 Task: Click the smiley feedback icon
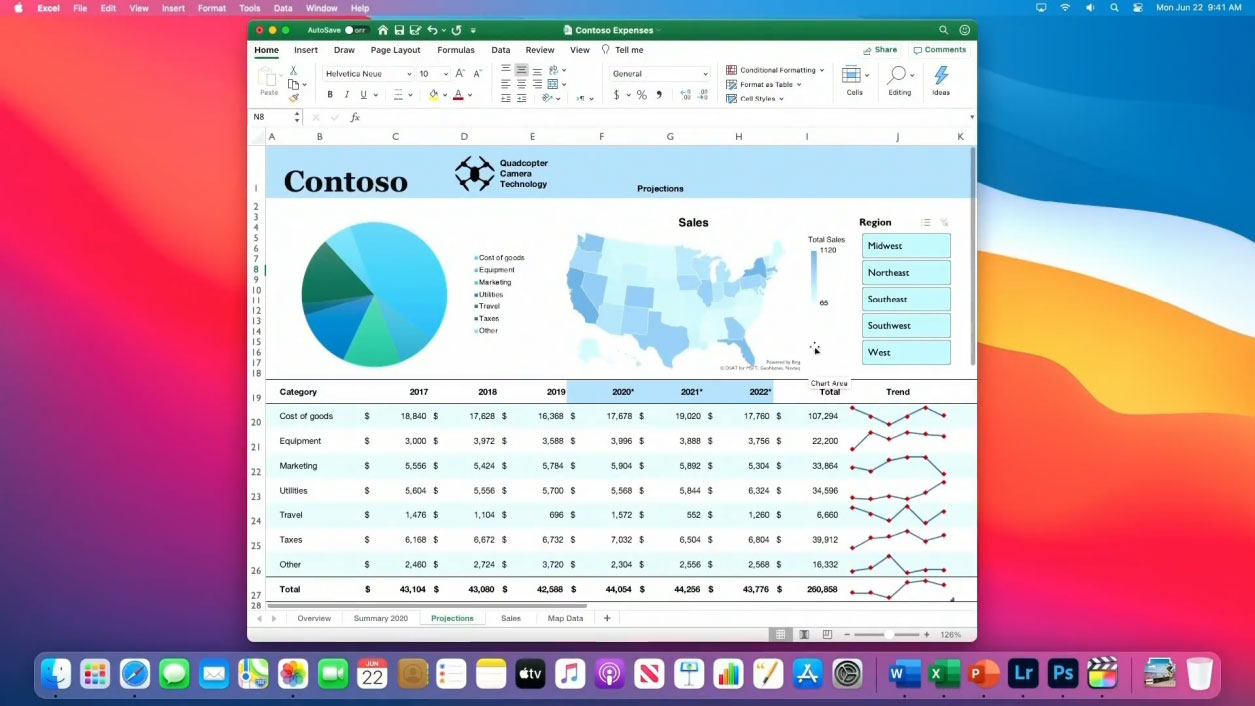[965, 30]
